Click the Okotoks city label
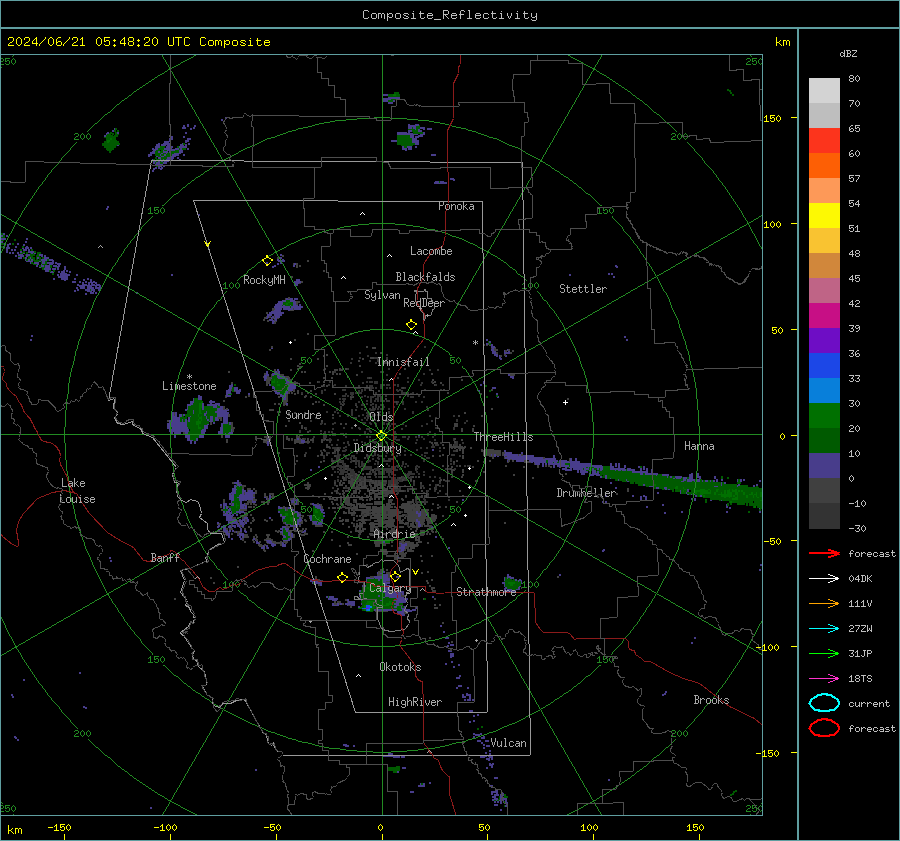 tap(400, 666)
